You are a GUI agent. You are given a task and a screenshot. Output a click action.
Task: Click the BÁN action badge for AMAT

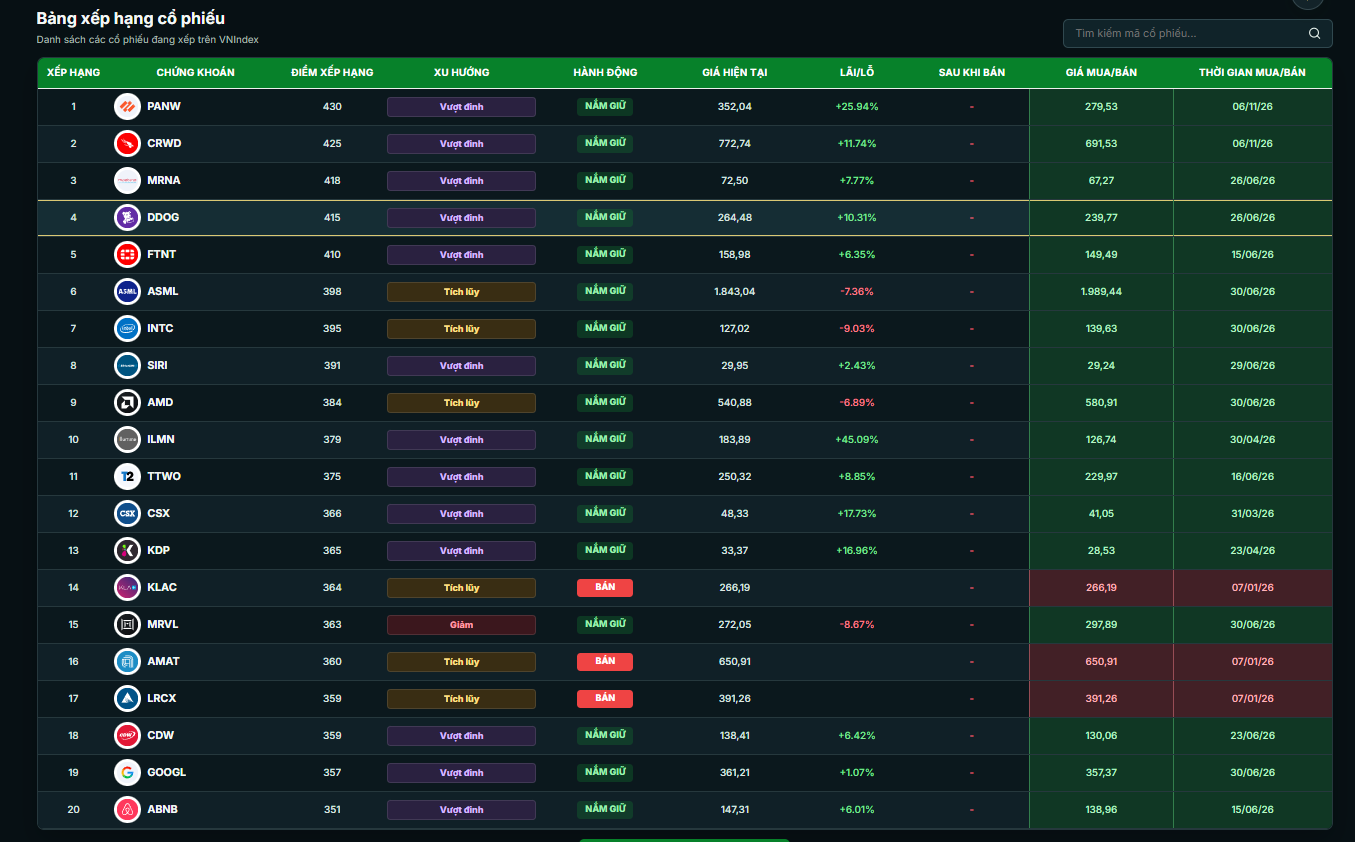point(605,661)
